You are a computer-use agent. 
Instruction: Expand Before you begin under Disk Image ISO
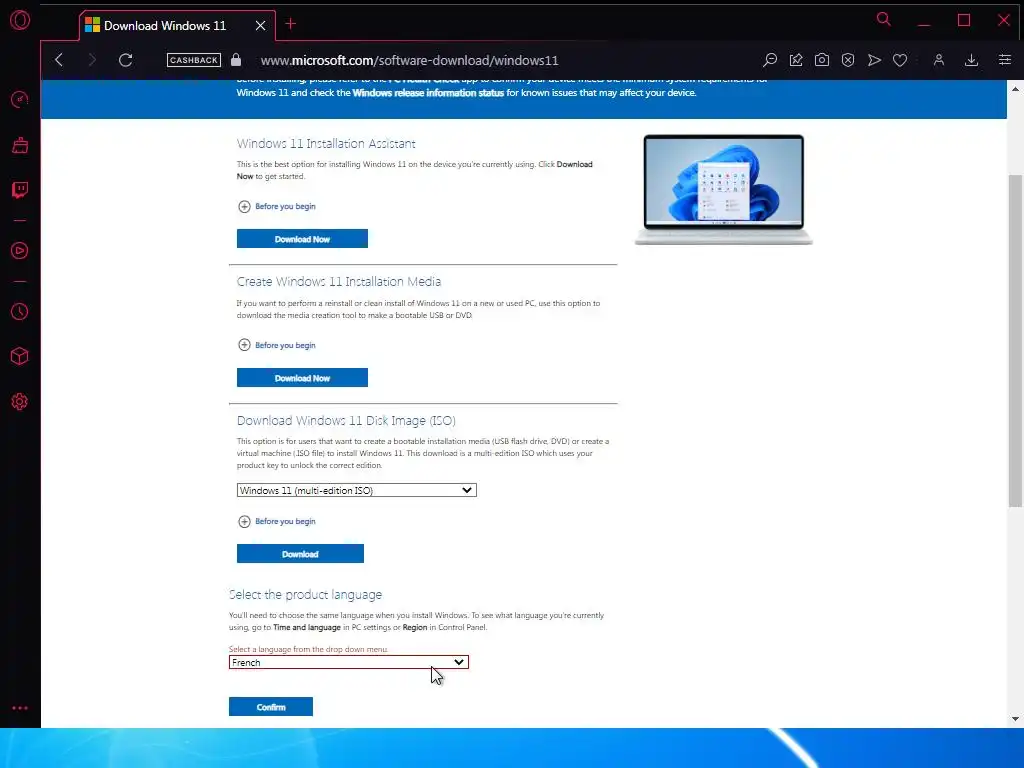point(277,521)
